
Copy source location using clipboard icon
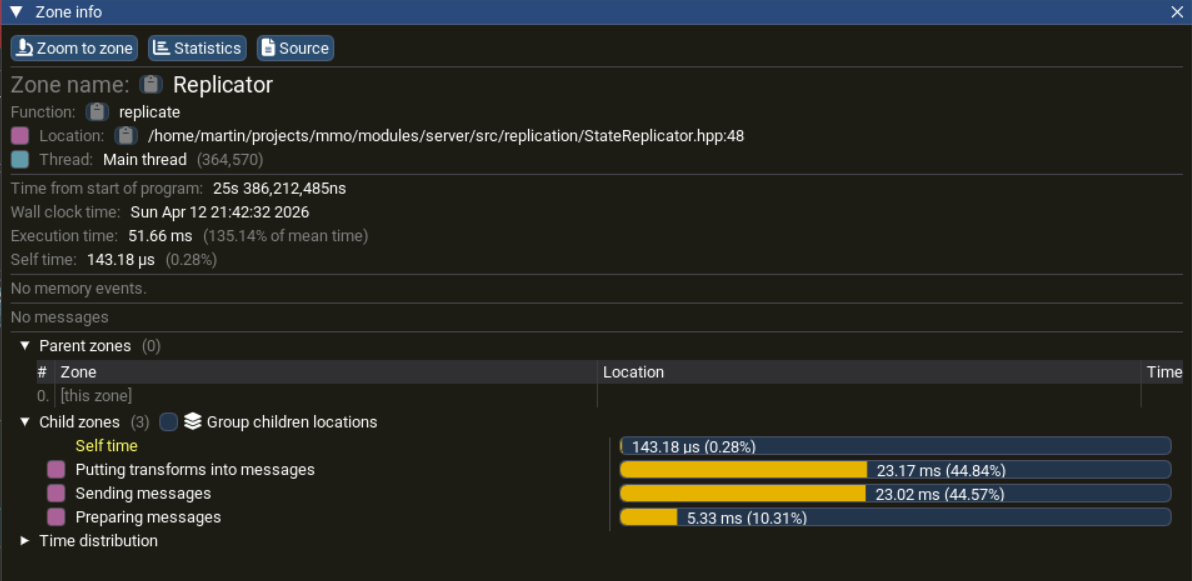pyautogui.click(x=125, y=136)
